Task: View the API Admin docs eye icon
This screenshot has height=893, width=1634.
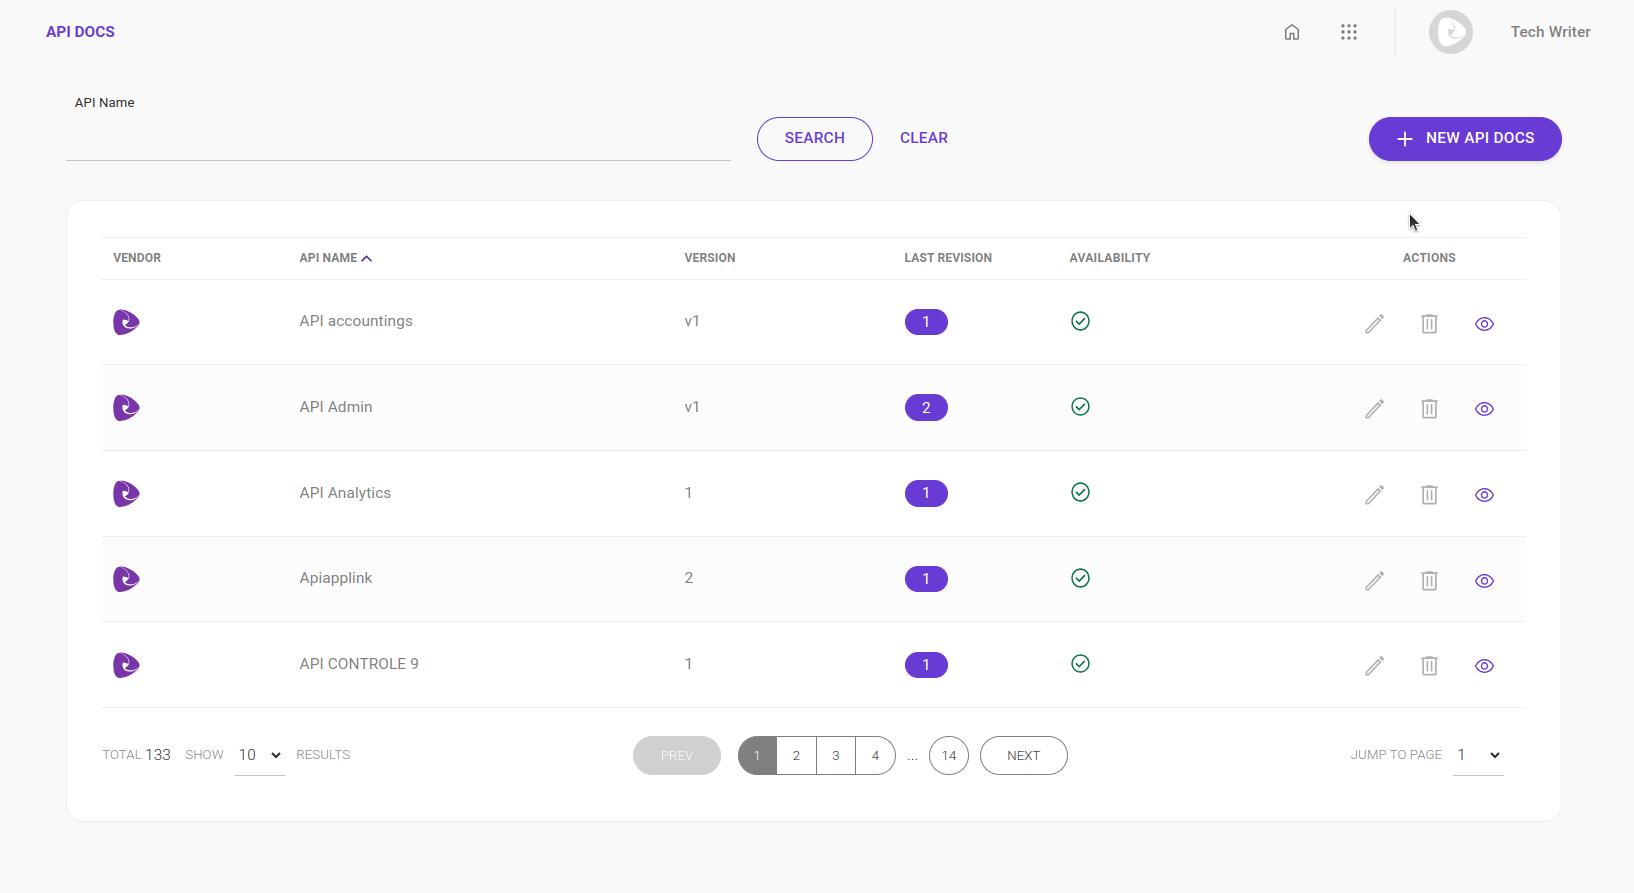Action: pyautogui.click(x=1484, y=409)
